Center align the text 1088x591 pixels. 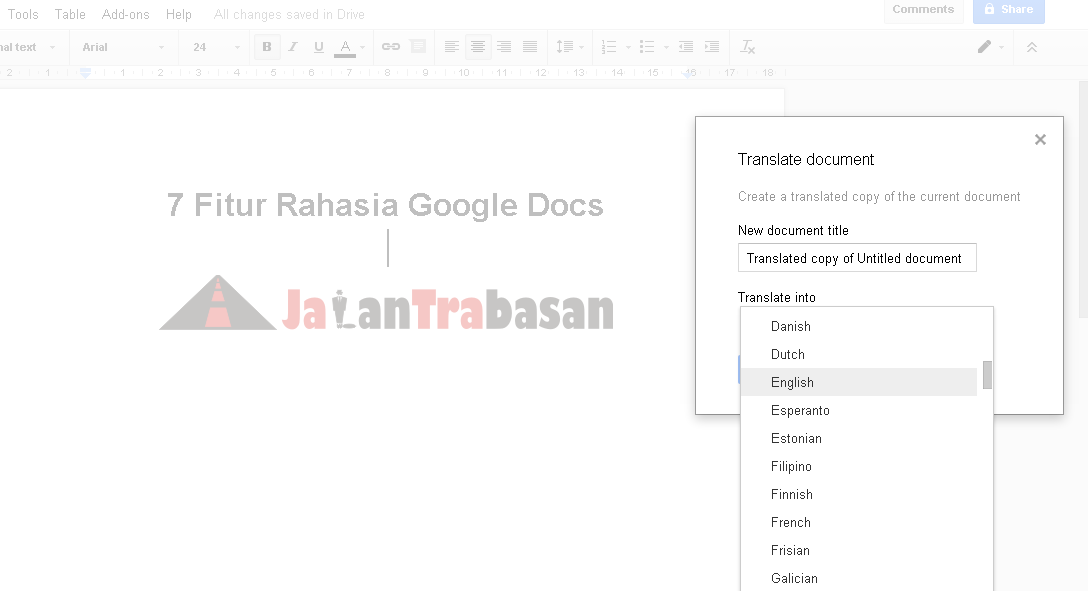pos(477,47)
